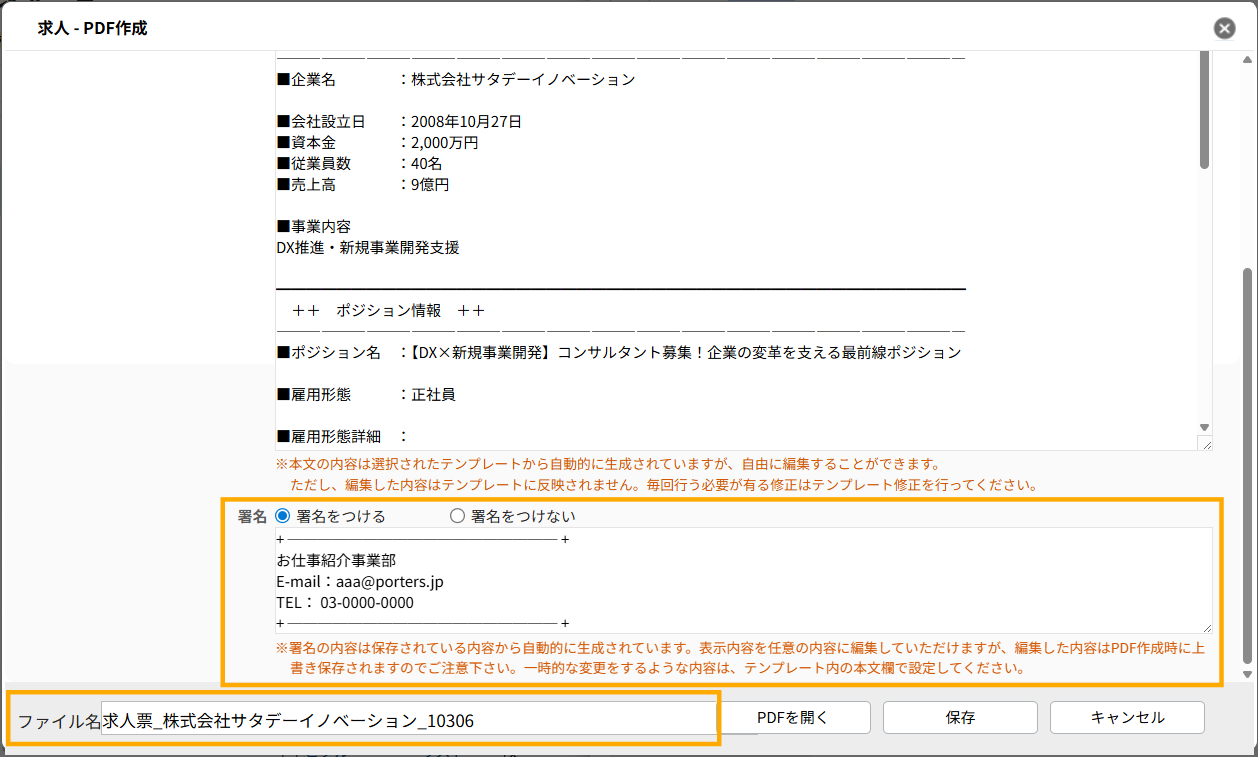The height and width of the screenshot is (757, 1258).
Task: Click the DX推進・新規事業開発支援 text
Action: point(368,247)
